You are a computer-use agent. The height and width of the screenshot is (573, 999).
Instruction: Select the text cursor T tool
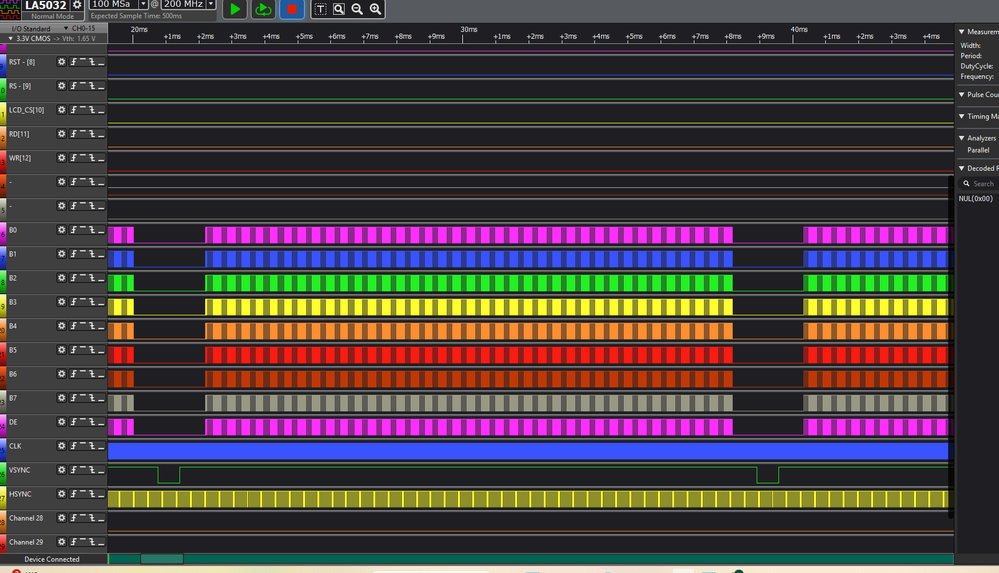(x=320, y=9)
